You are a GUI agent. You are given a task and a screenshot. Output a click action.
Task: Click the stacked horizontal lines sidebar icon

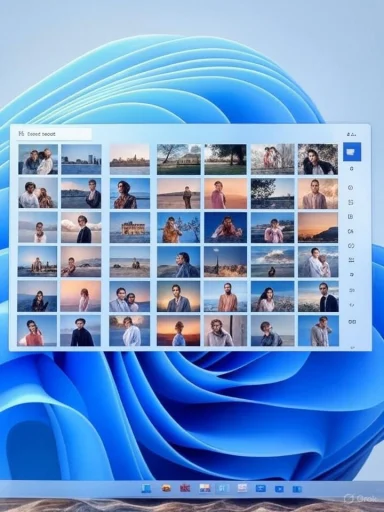click(351, 260)
